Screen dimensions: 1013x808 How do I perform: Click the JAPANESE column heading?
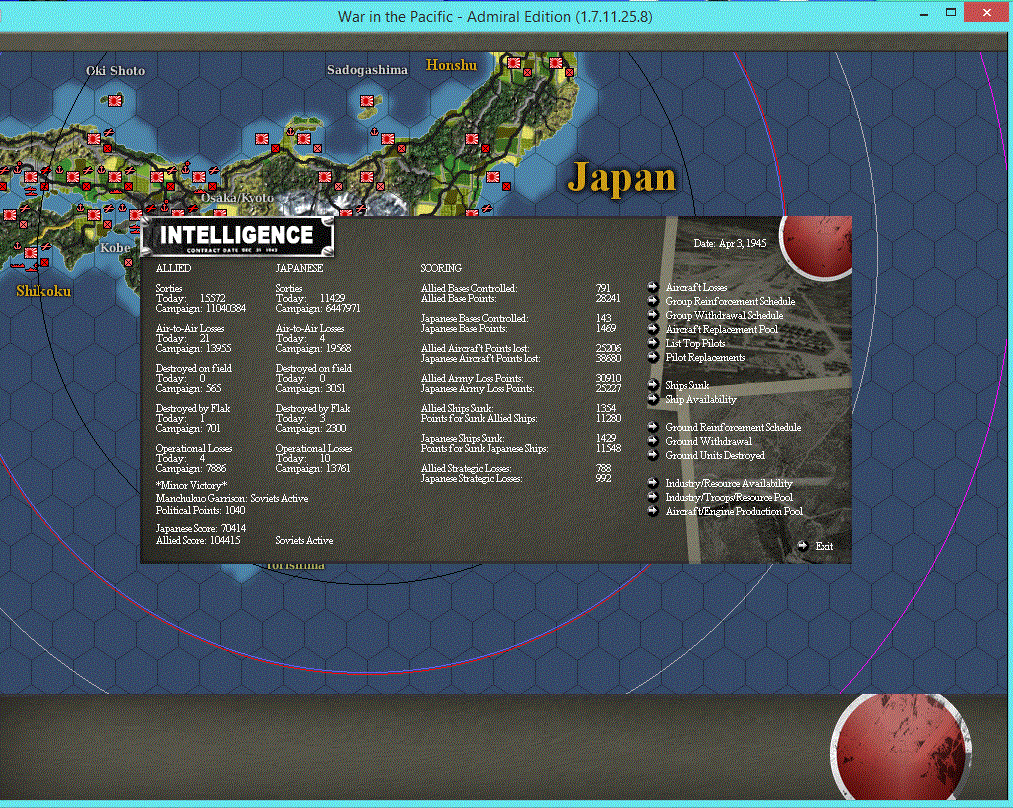click(x=299, y=268)
